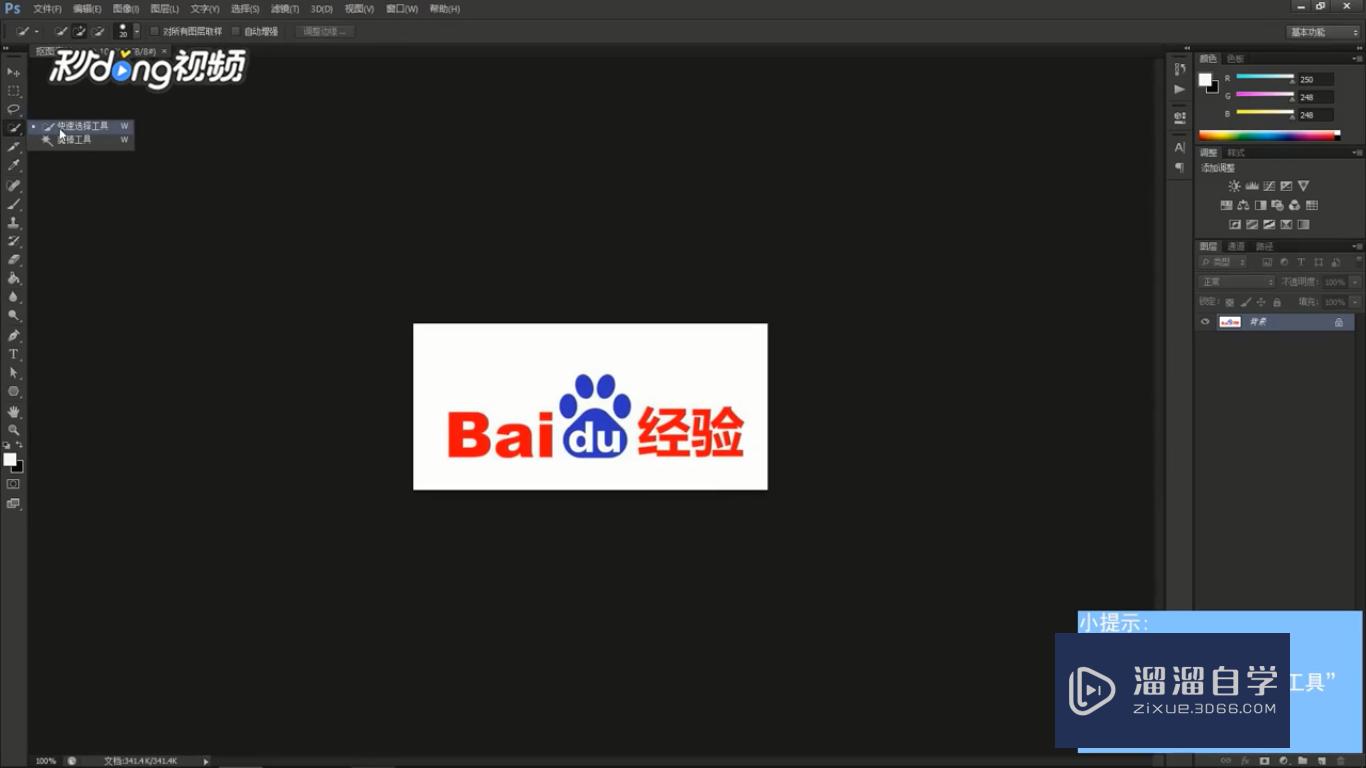1366x768 pixels.
Task: Open the History panel icon
Action: pos(1180,69)
